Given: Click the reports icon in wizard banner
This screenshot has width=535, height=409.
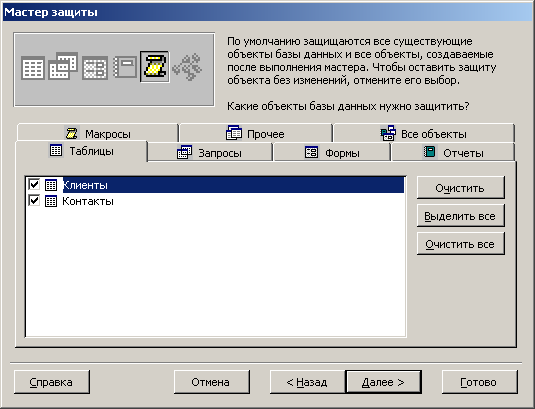Looking at the screenshot, I should tap(125, 67).
